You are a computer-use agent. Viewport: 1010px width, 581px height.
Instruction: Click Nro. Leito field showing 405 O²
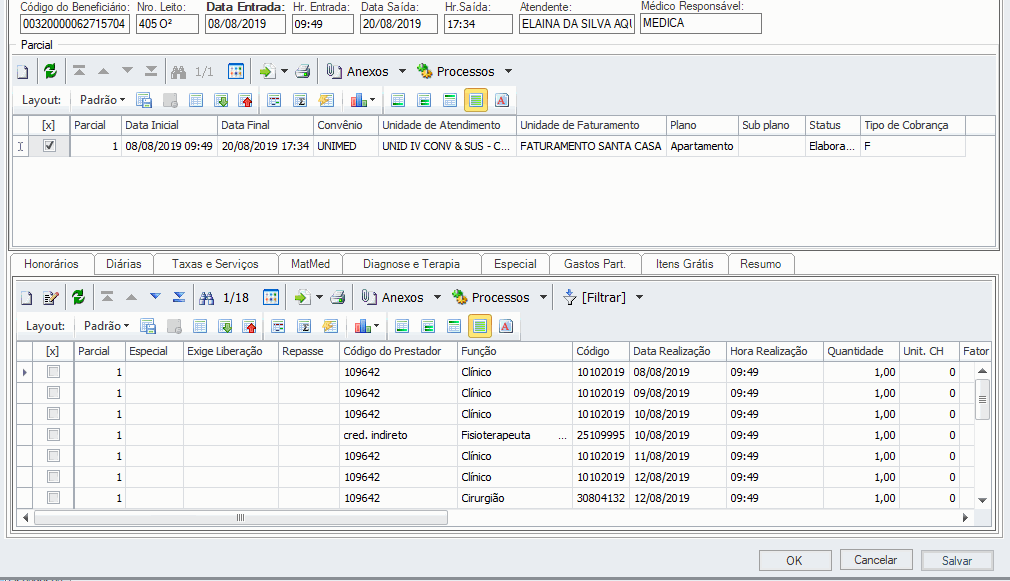pyautogui.click(x=167, y=24)
